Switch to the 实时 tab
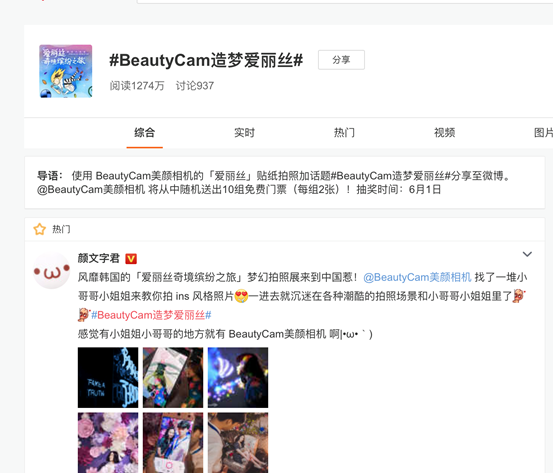Viewport: 553px width, 473px height. [x=244, y=133]
